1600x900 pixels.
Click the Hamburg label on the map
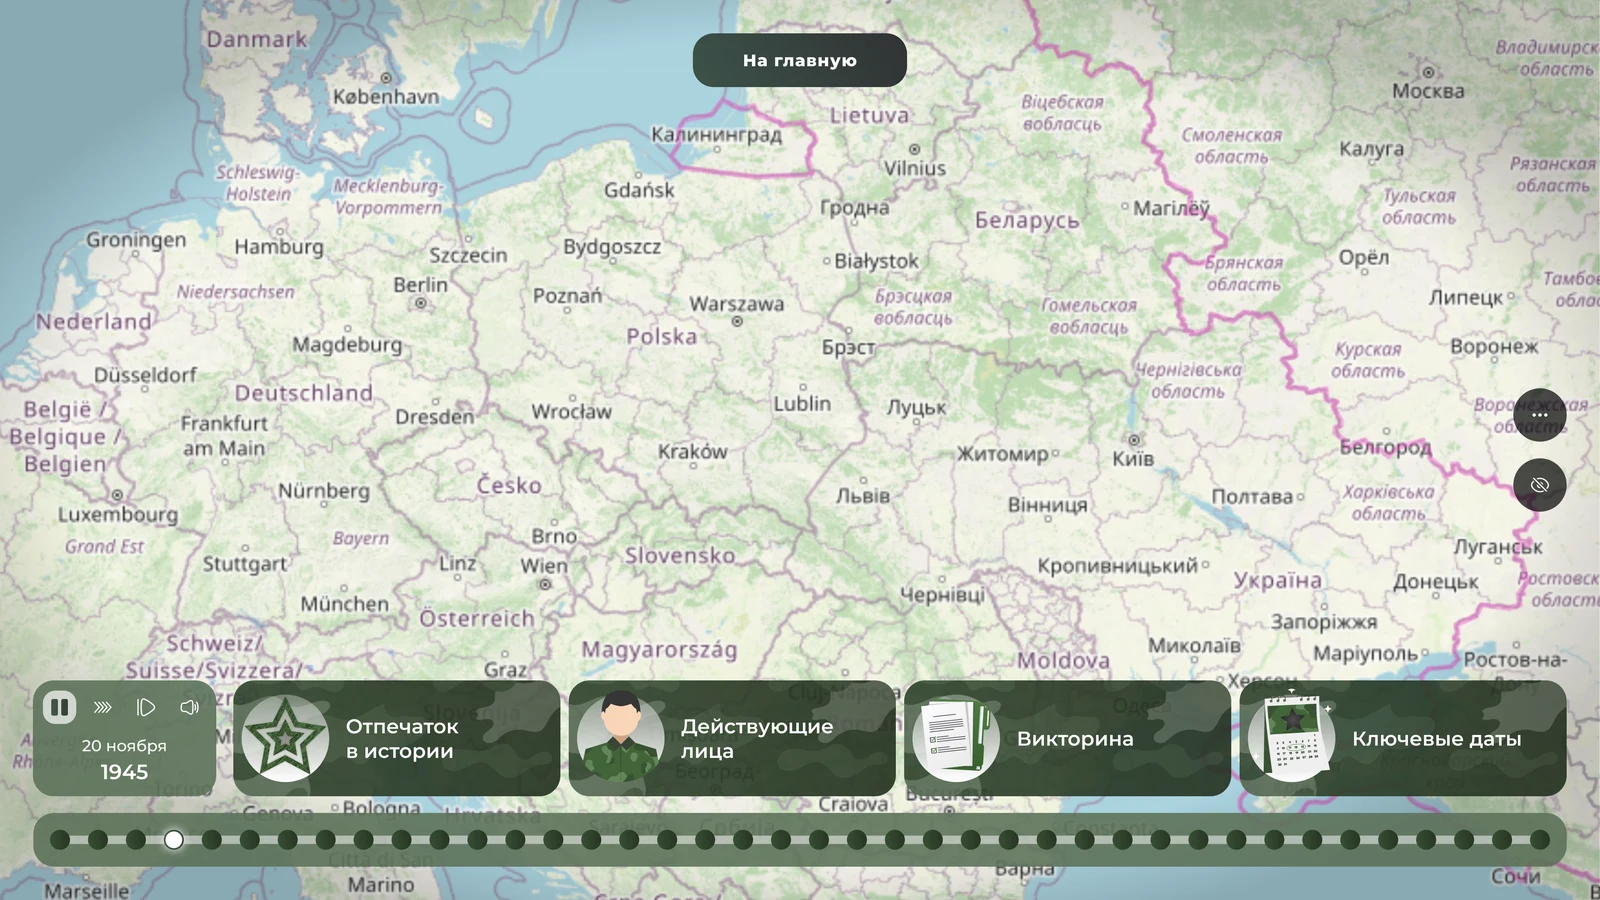click(279, 247)
